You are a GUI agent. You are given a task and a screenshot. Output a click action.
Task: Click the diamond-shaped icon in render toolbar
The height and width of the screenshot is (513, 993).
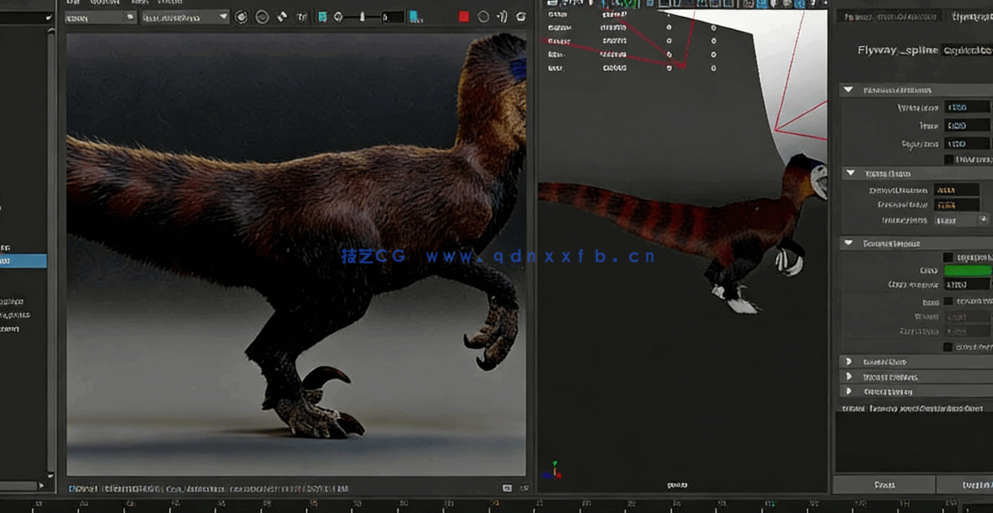[282, 17]
